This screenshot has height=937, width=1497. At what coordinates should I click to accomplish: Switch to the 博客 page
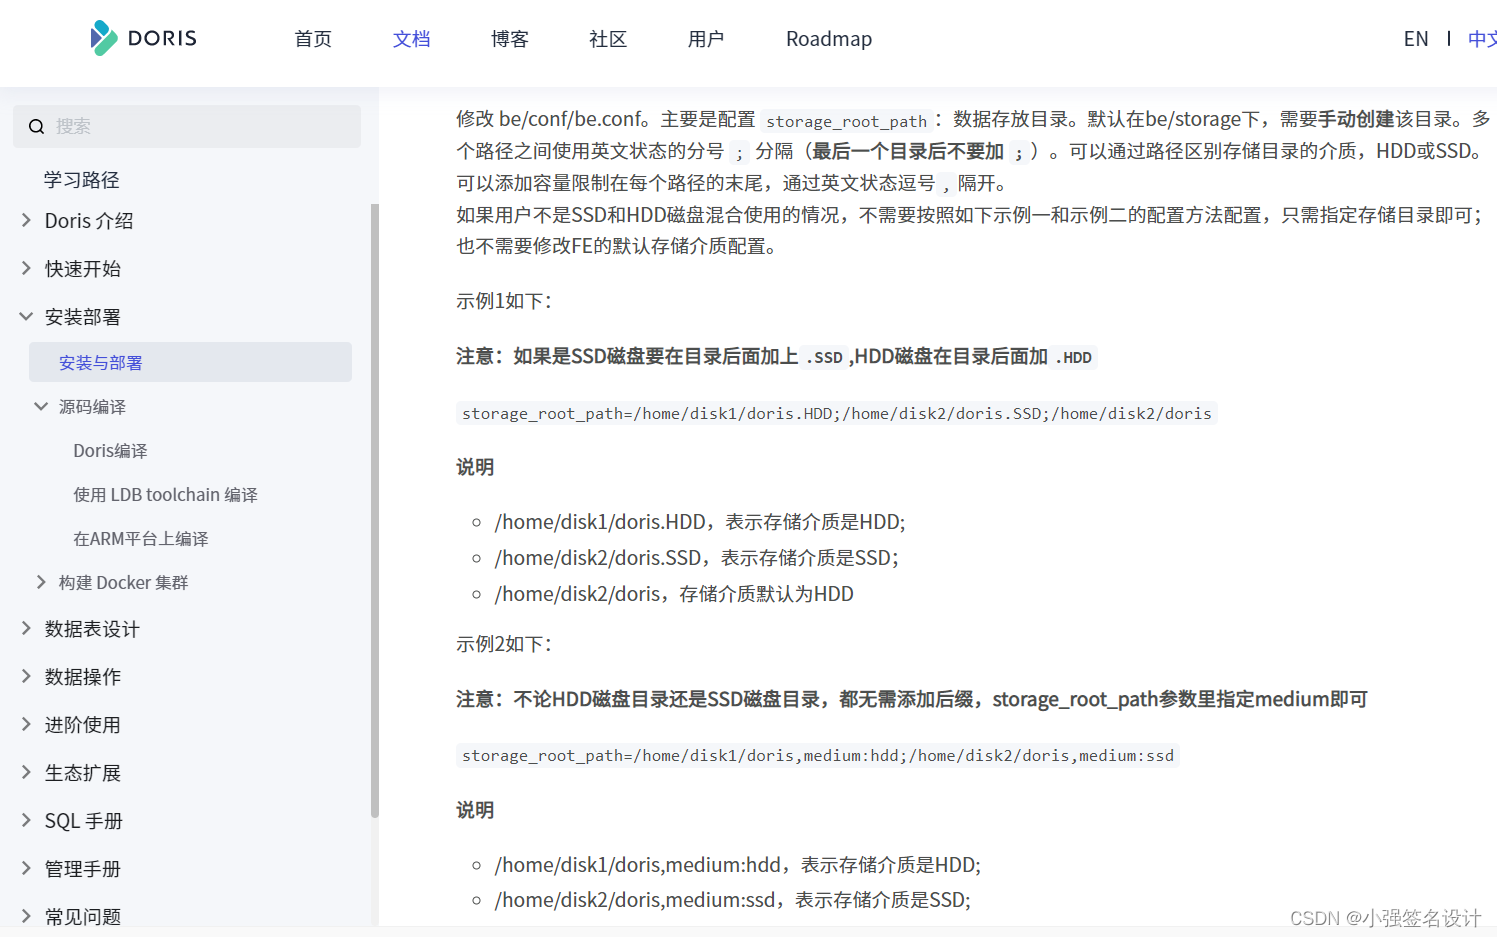tap(509, 38)
